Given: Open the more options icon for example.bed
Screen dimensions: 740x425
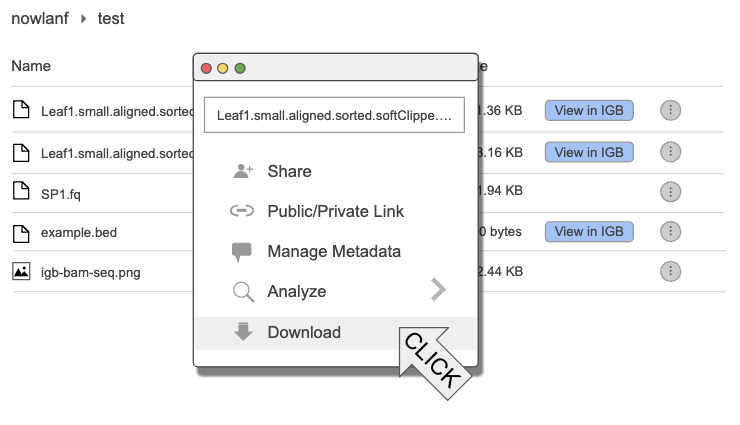Looking at the screenshot, I should click(671, 231).
